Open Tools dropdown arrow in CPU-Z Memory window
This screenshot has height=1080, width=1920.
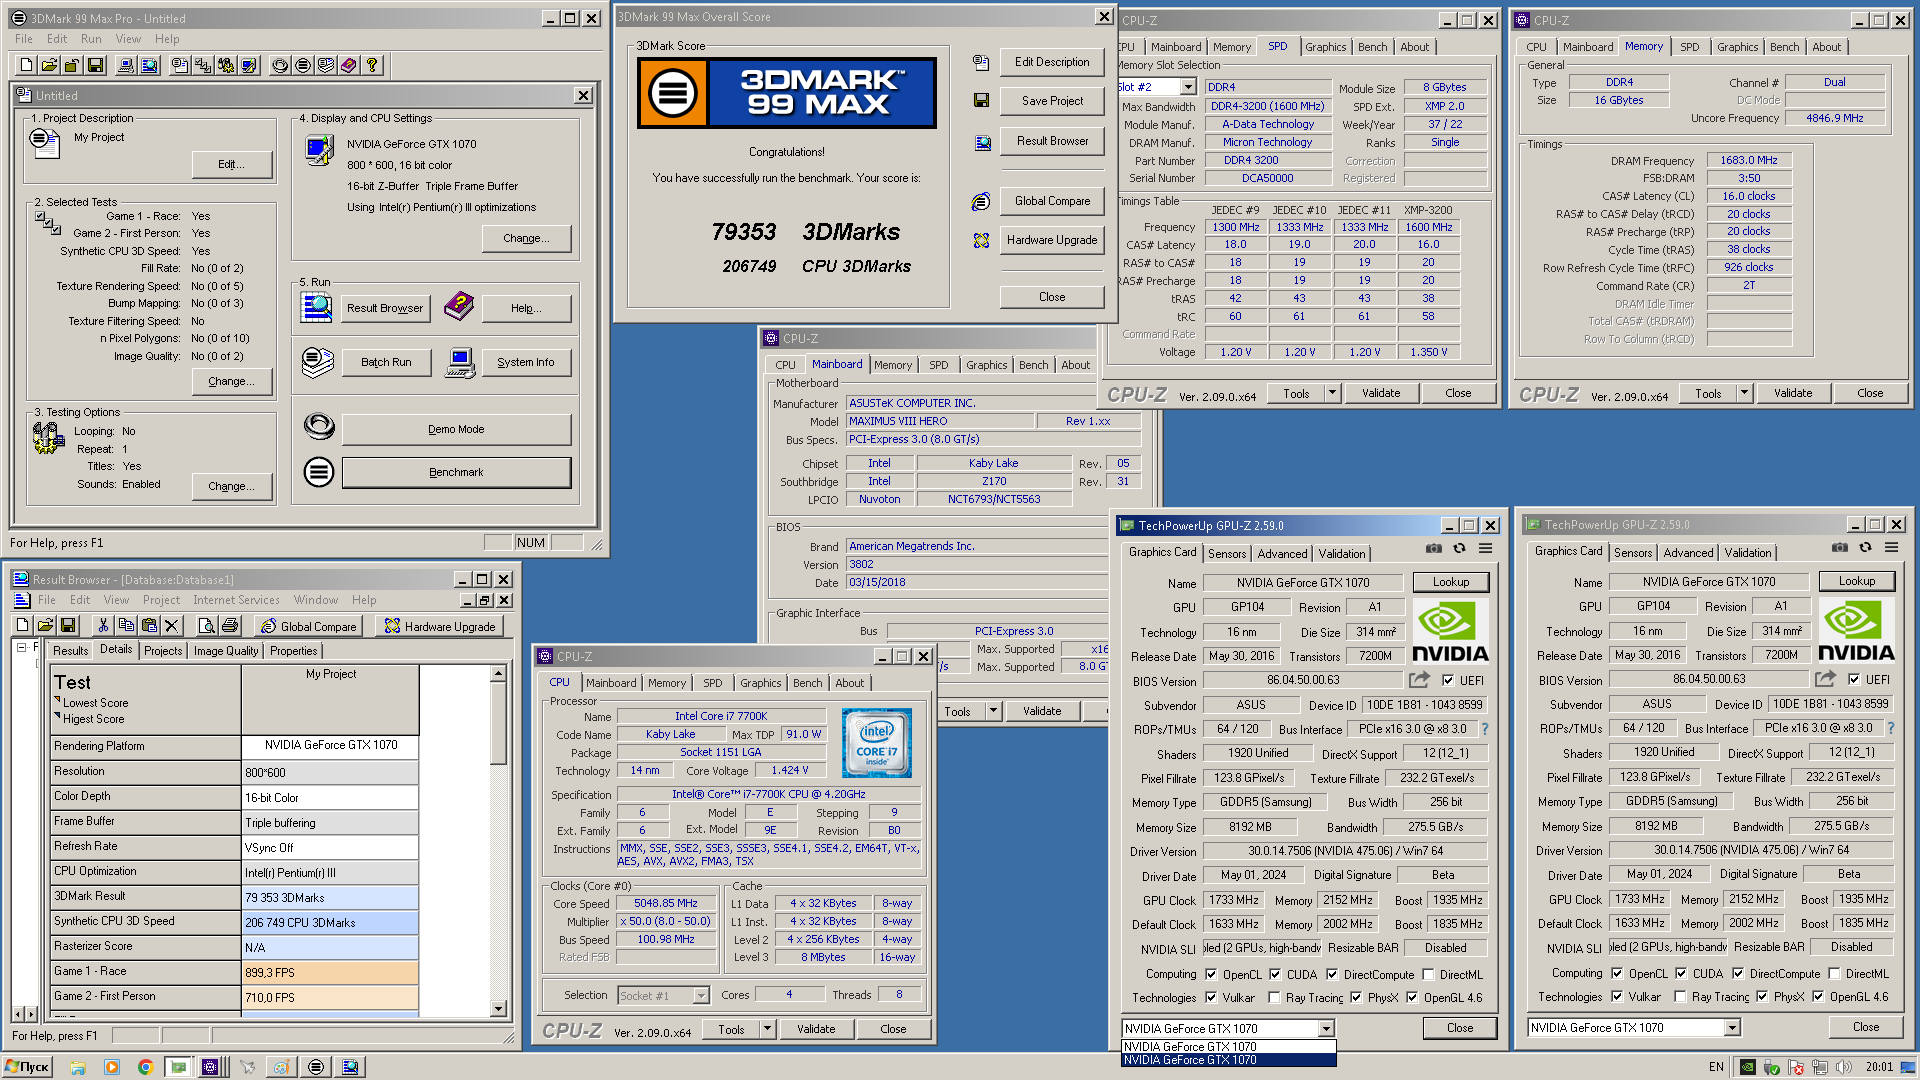[1744, 394]
